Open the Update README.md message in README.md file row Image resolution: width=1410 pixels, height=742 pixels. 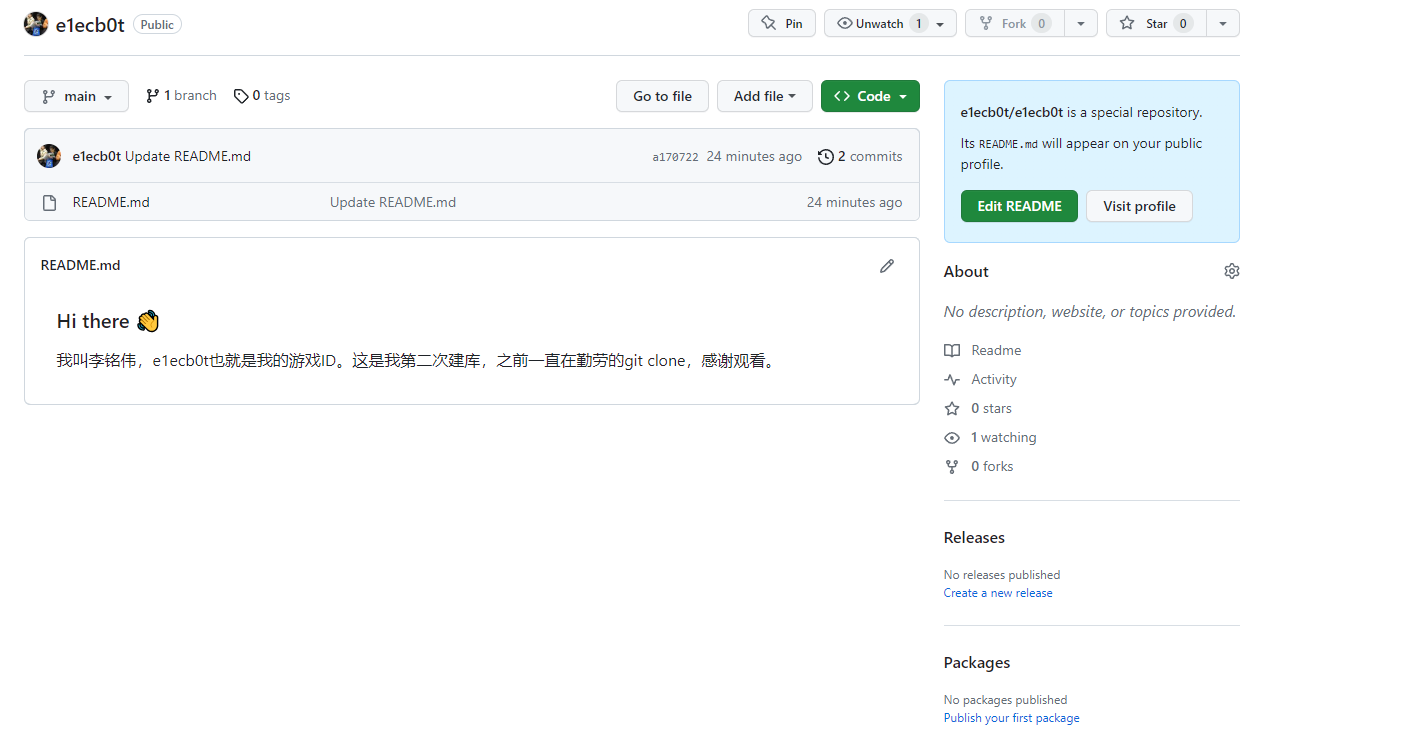(x=393, y=202)
